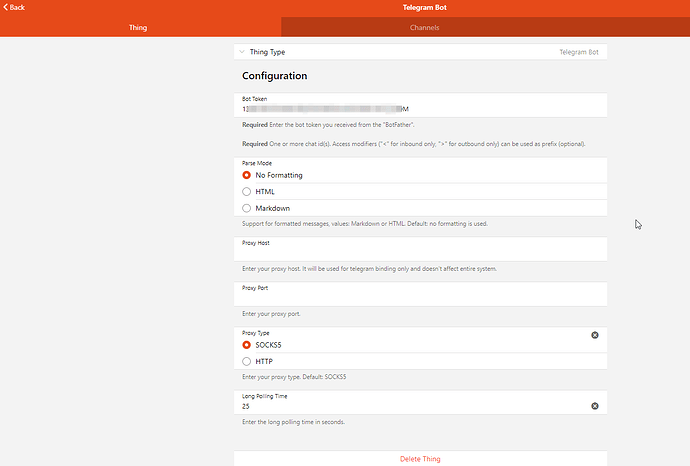The width and height of the screenshot is (690, 466).
Task: Click the BotFather bot token hint text
Action: coord(328,125)
